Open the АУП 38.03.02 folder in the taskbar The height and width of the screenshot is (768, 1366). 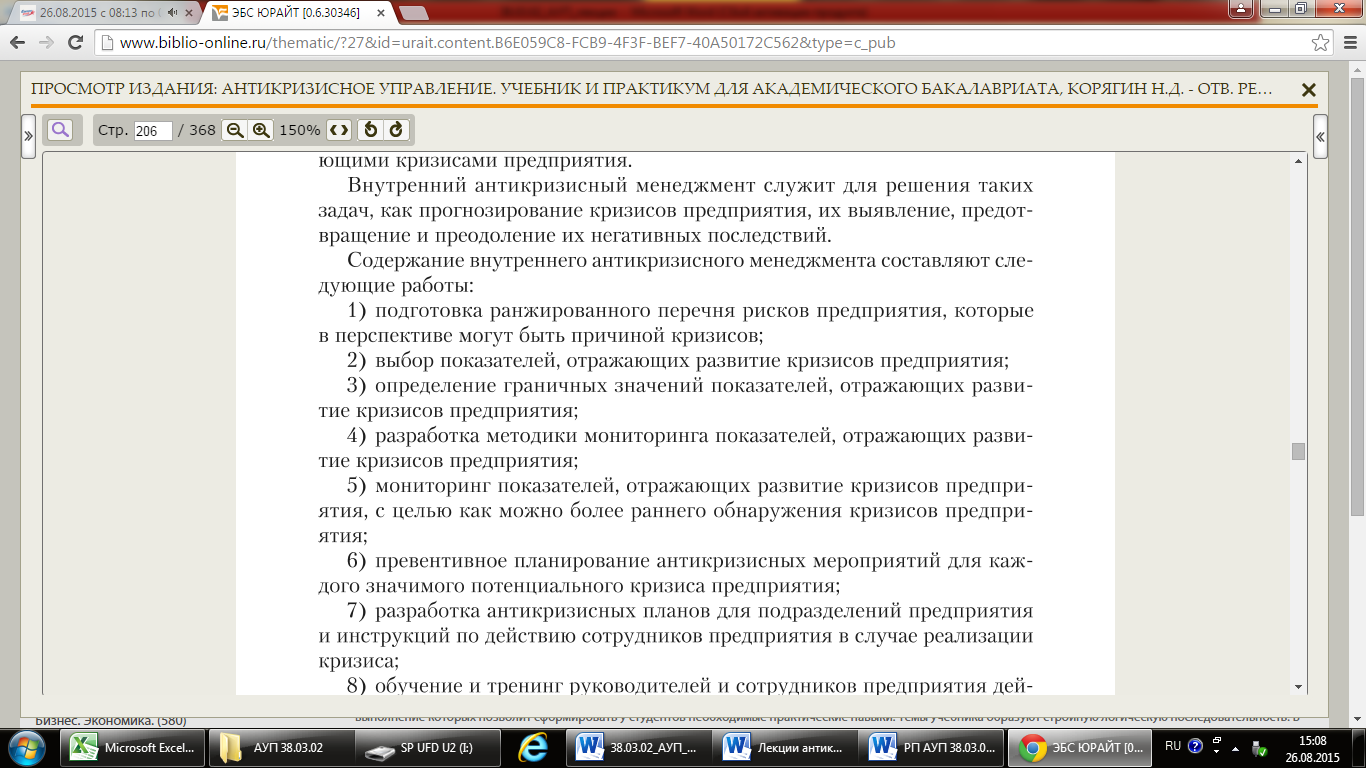tap(281, 747)
